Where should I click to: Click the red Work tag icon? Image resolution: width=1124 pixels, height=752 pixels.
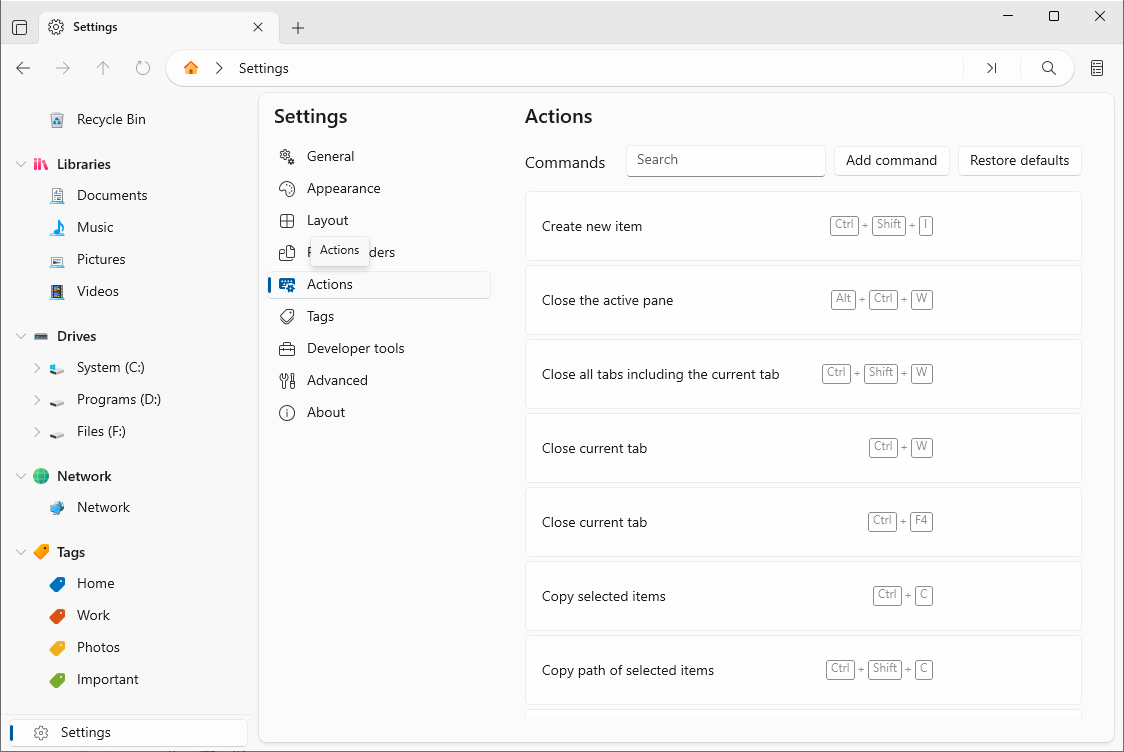[x=57, y=616]
